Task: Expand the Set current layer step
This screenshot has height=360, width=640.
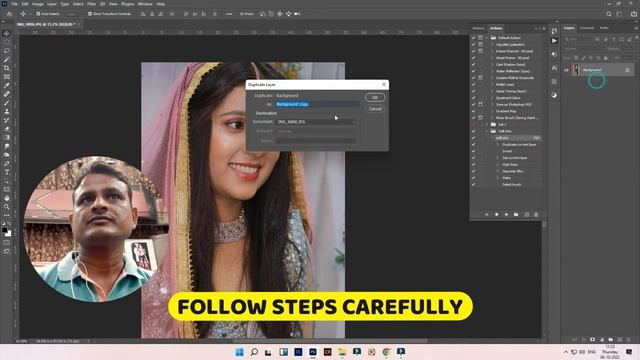Action: click(x=497, y=158)
